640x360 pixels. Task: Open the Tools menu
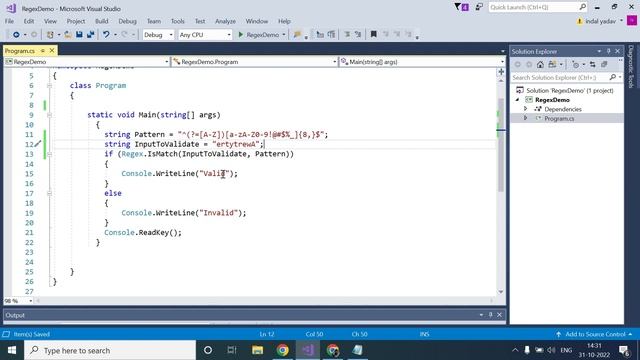tap(178, 21)
